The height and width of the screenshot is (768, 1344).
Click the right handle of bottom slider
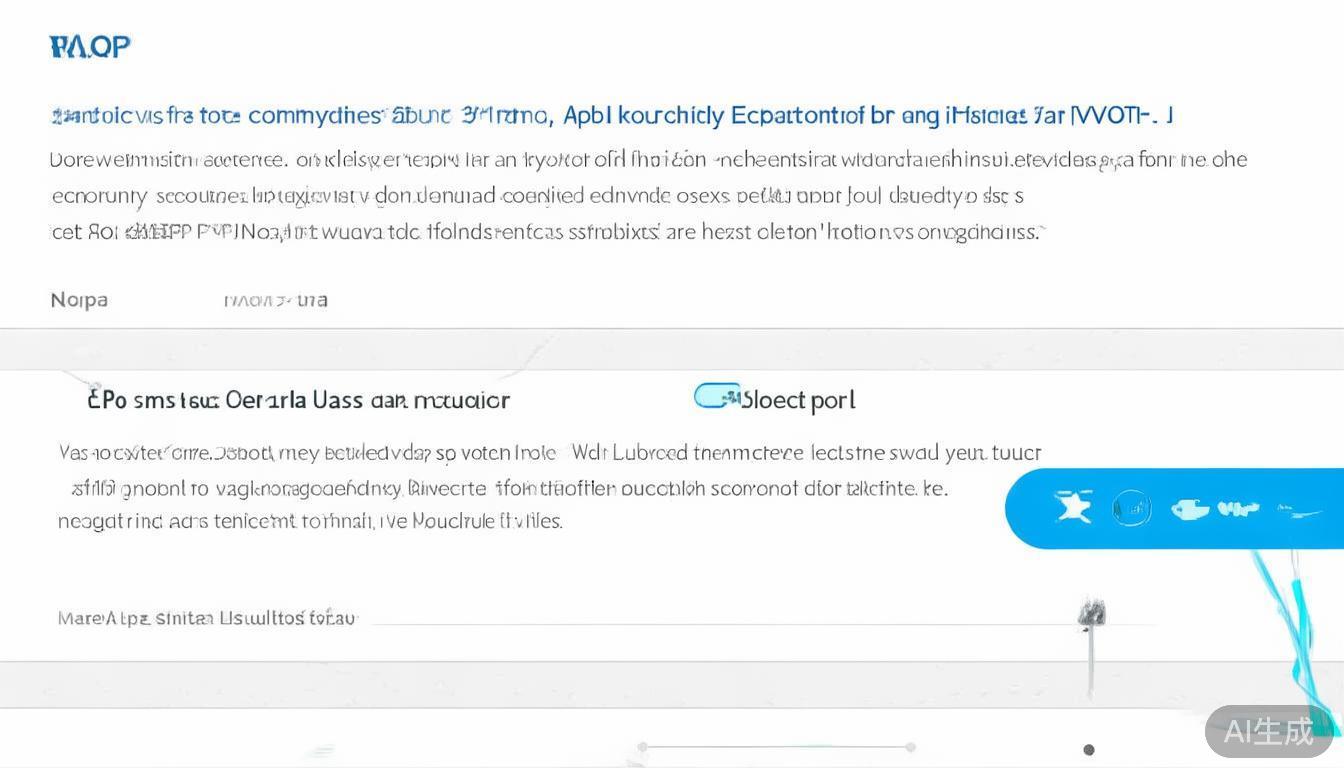tap(910, 746)
